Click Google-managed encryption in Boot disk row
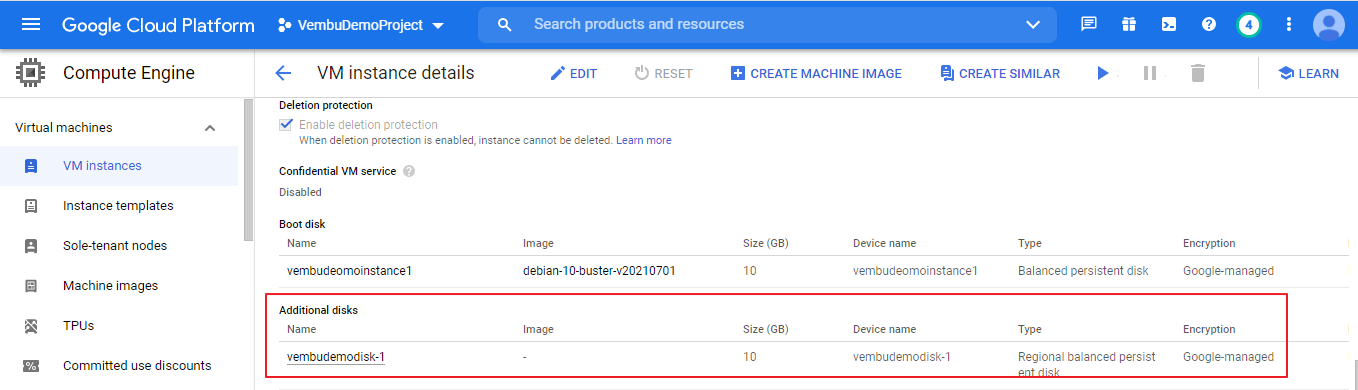Image resolution: width=1358 pixels, height=390 pixels. tap(1228, 270)
